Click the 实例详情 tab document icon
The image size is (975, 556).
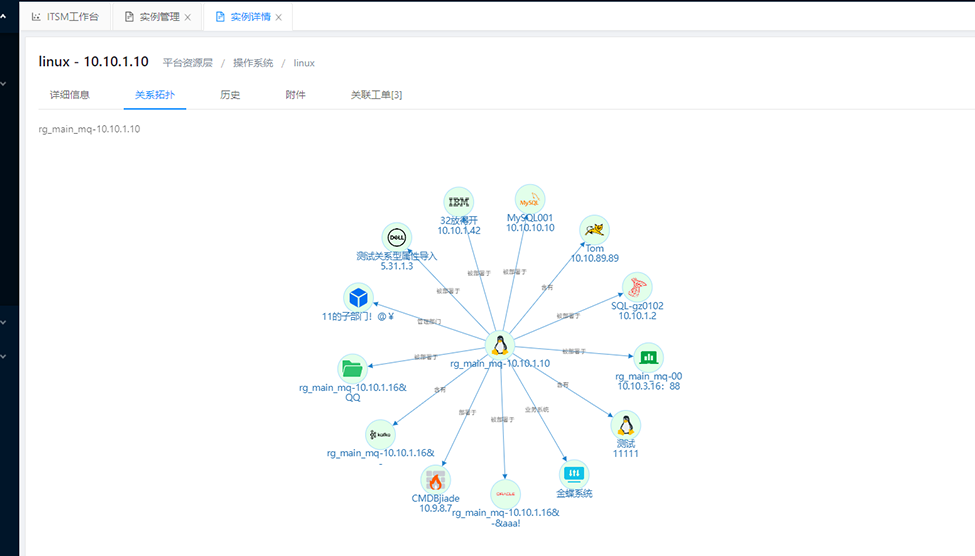click(220, 17)
